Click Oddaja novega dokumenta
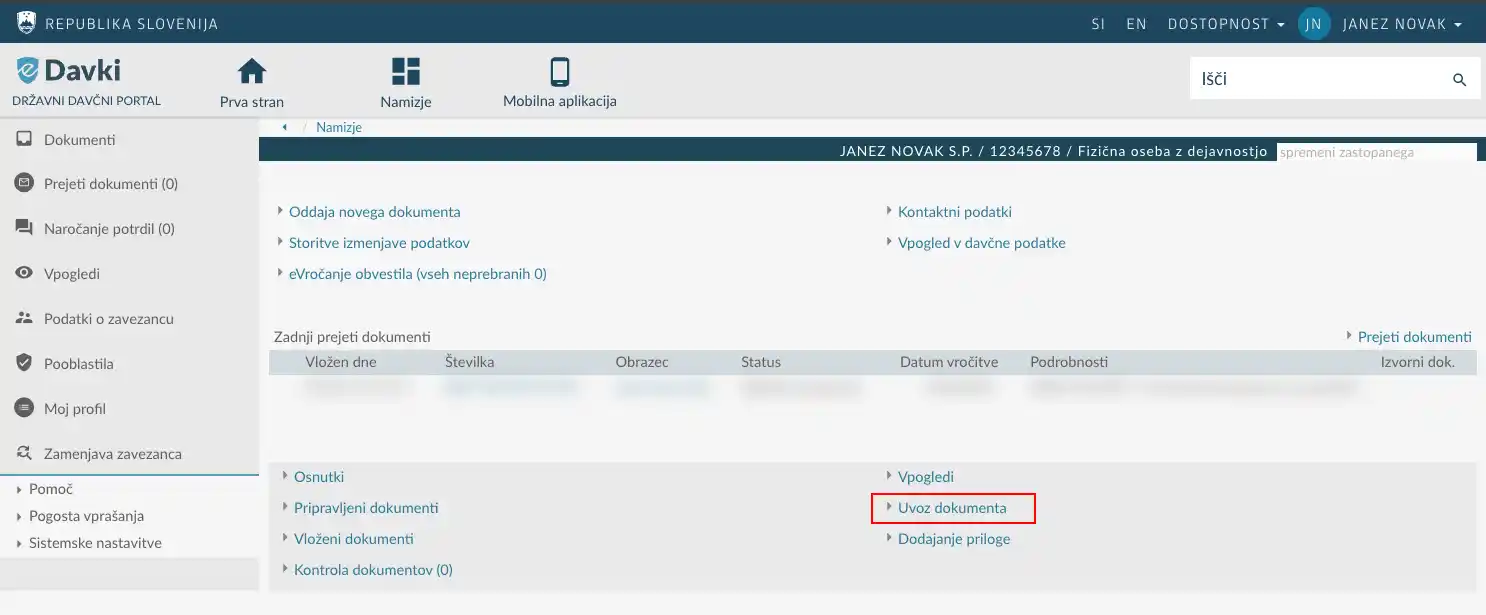1486x615 pixels. point(375,211)
